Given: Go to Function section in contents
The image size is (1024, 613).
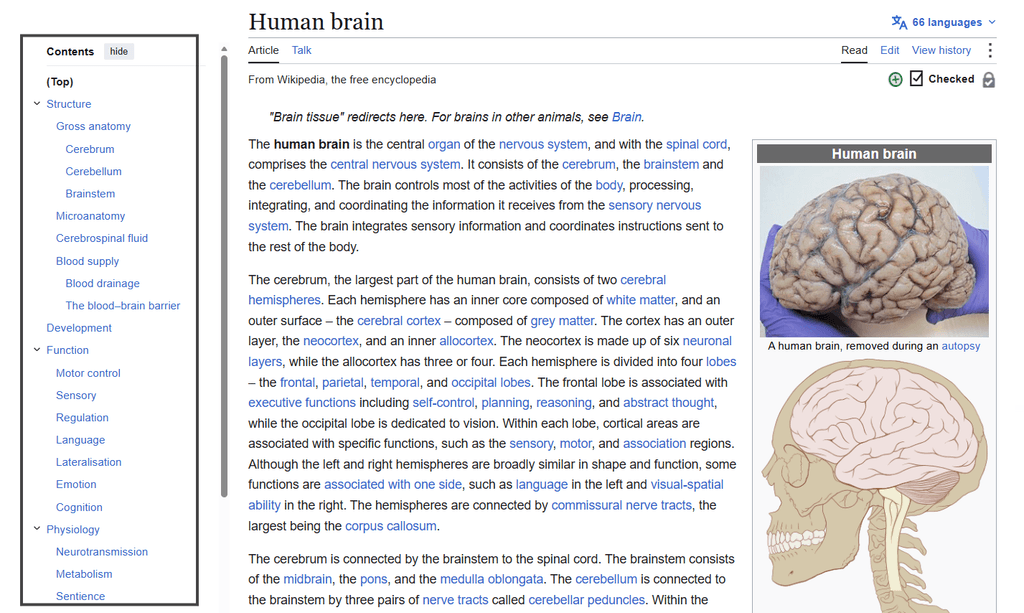Looking at the screenshot, I should 67,350.
